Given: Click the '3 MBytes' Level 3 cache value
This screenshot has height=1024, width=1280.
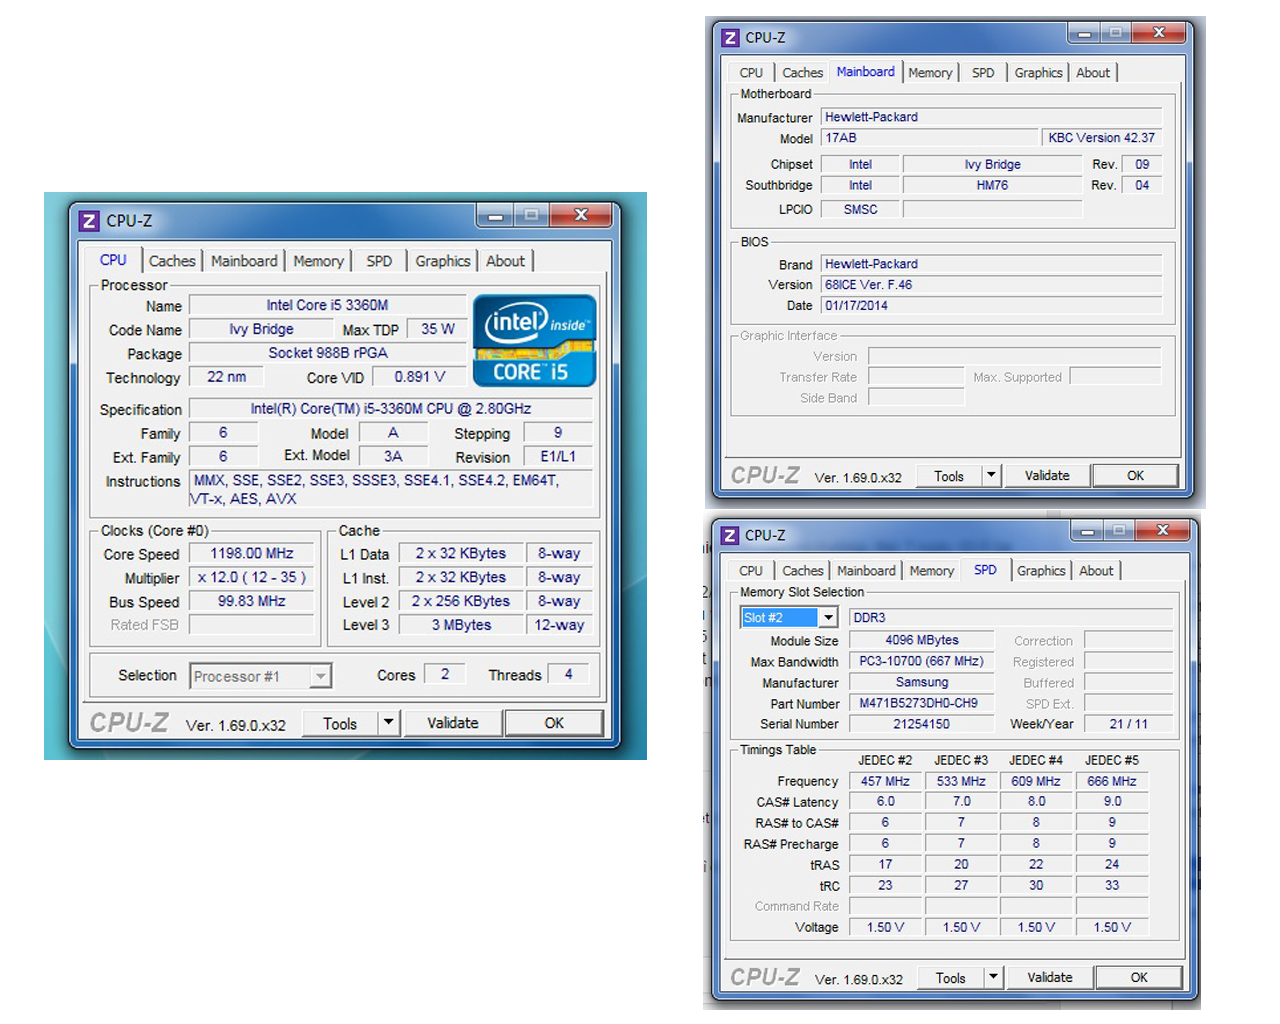Looking at the screenshot, I should [x=461, y=625].
